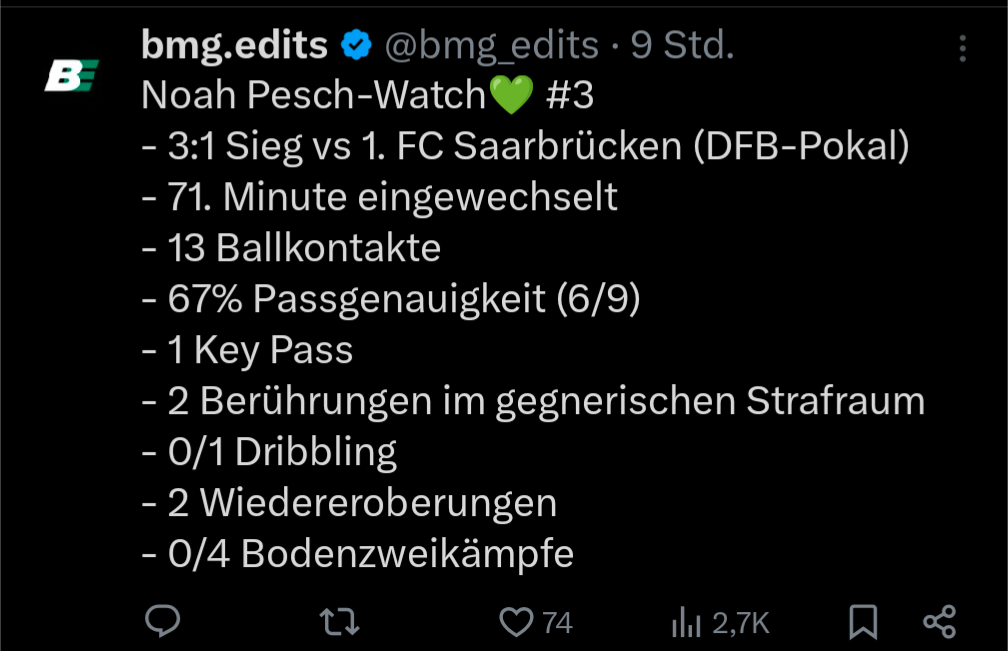This screenshot has height=651, width=1008.
Task: Click the share icon
Action: [940, 622]
